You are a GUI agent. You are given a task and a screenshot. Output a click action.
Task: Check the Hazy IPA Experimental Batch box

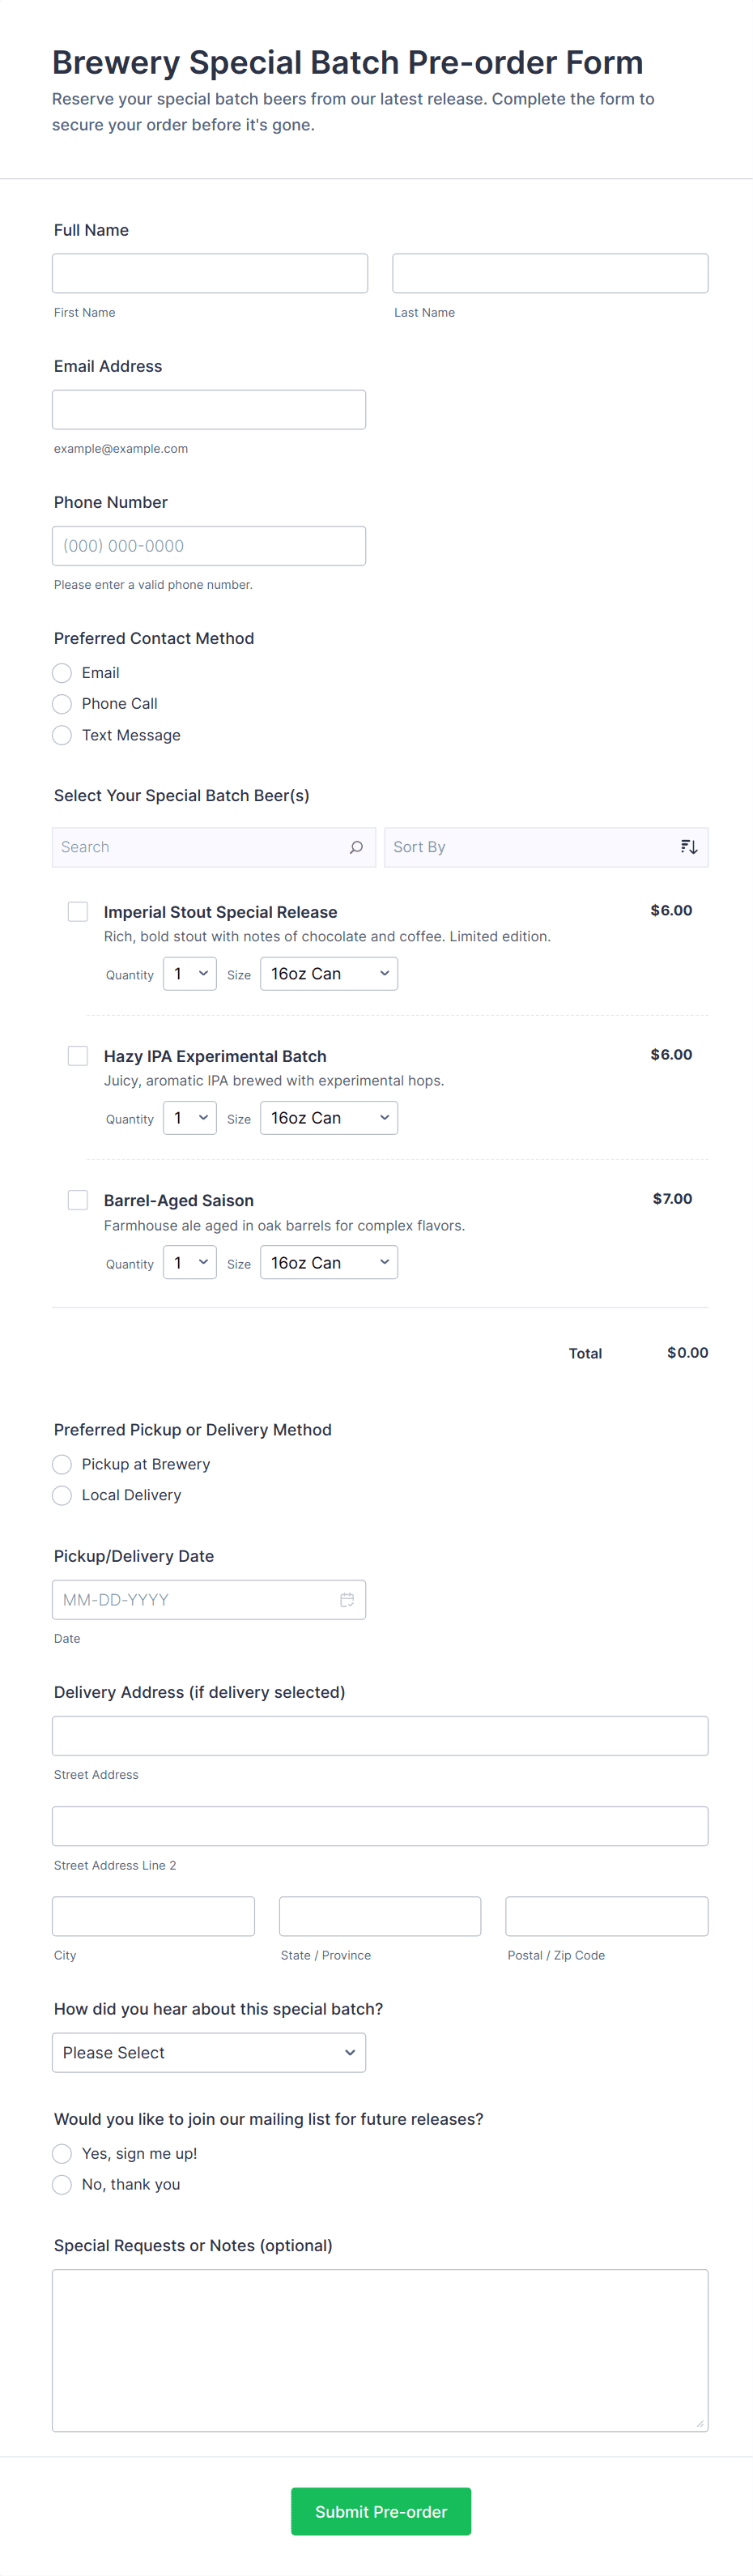78,1056
